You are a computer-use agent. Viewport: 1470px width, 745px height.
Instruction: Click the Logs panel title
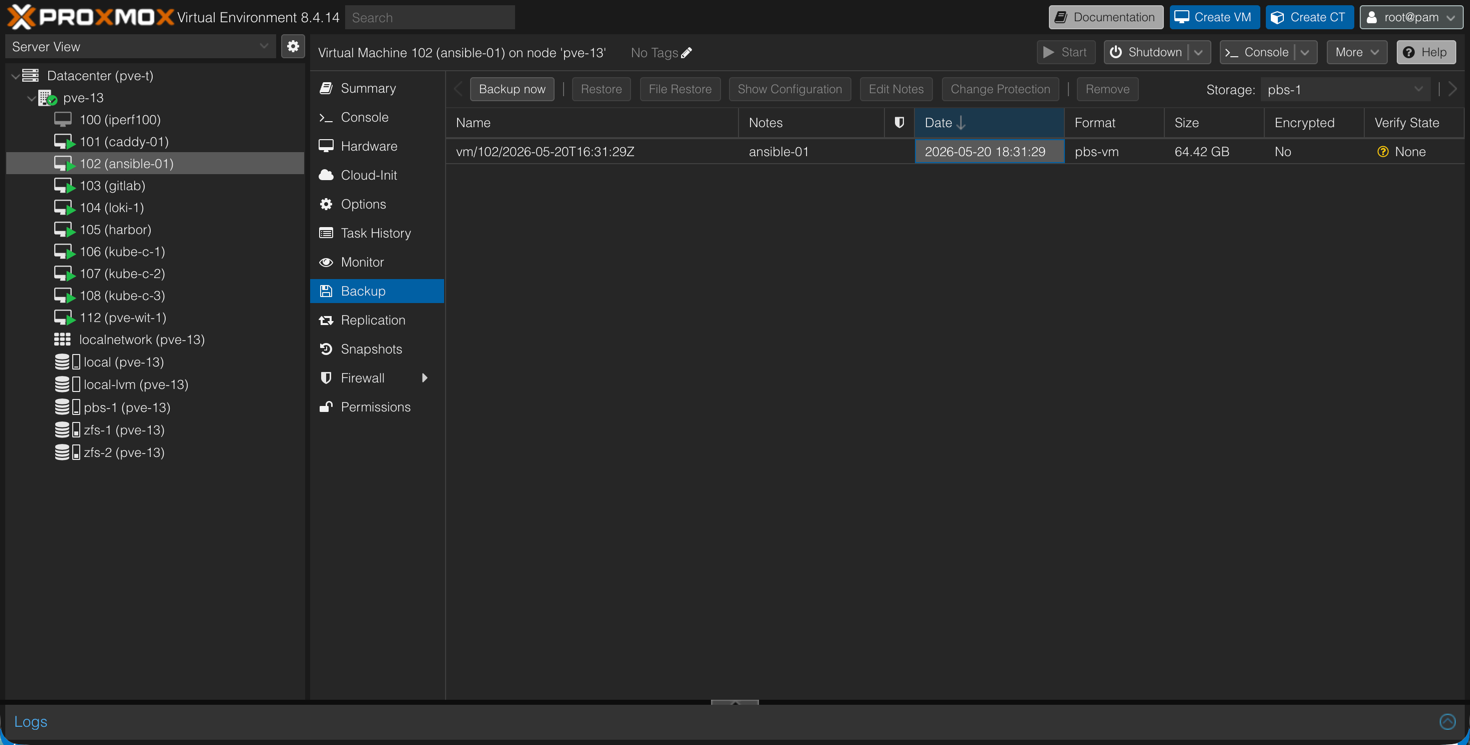(x=31, y=722)
